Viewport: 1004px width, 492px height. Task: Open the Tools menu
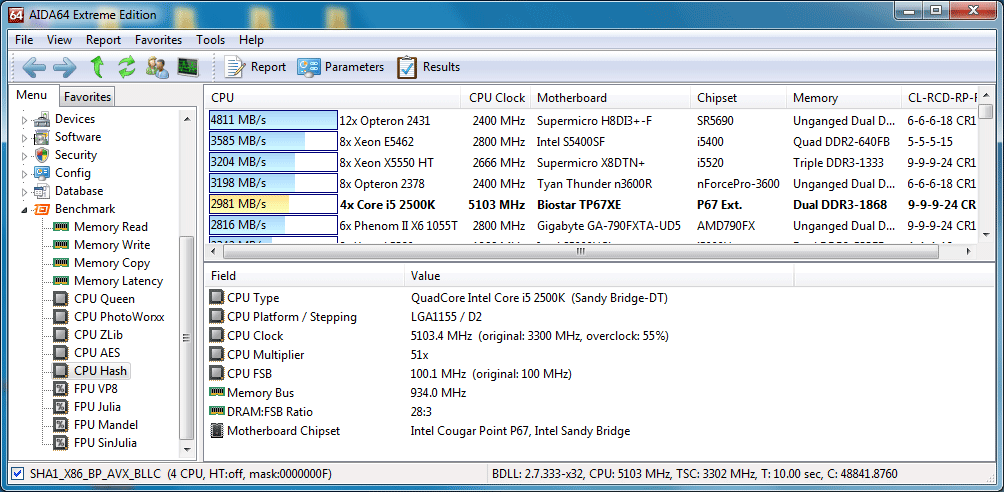[211, 40]
